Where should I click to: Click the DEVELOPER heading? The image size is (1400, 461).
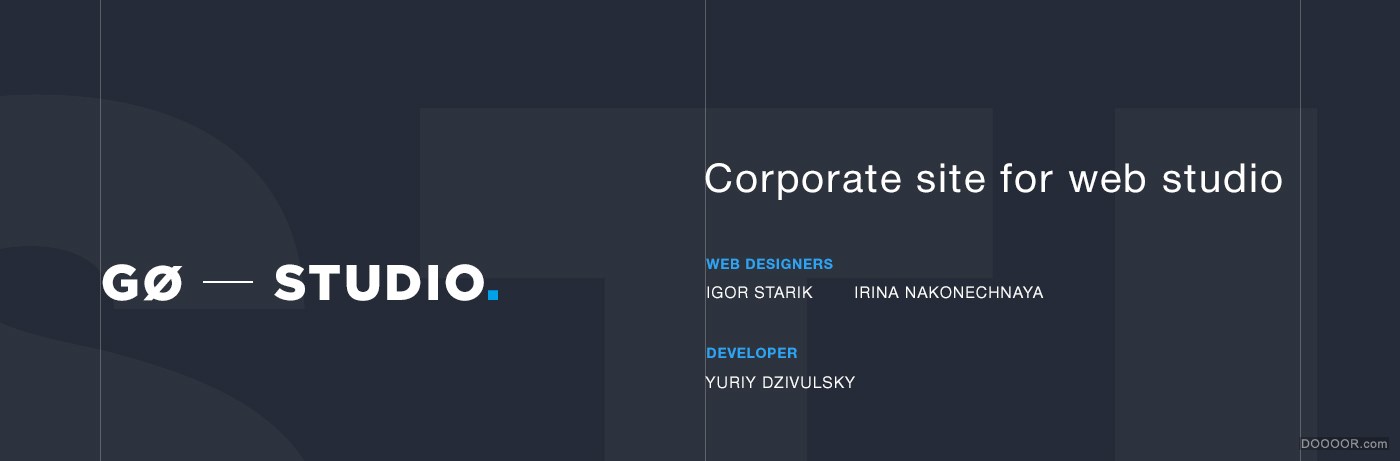click(x=751, y=353)
